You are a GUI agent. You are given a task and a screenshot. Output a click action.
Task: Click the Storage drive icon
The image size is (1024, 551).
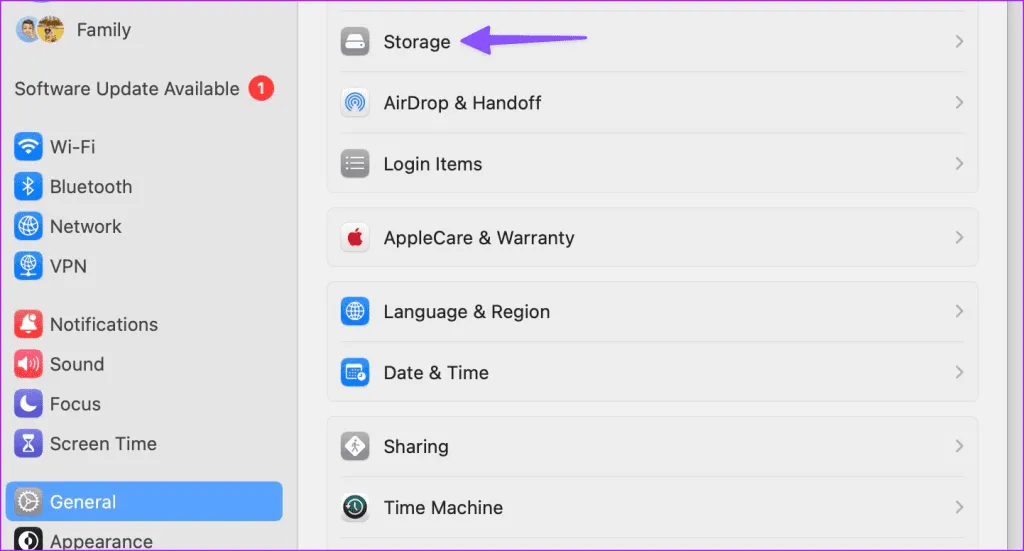pyautogui.click(x=355, y=42)
